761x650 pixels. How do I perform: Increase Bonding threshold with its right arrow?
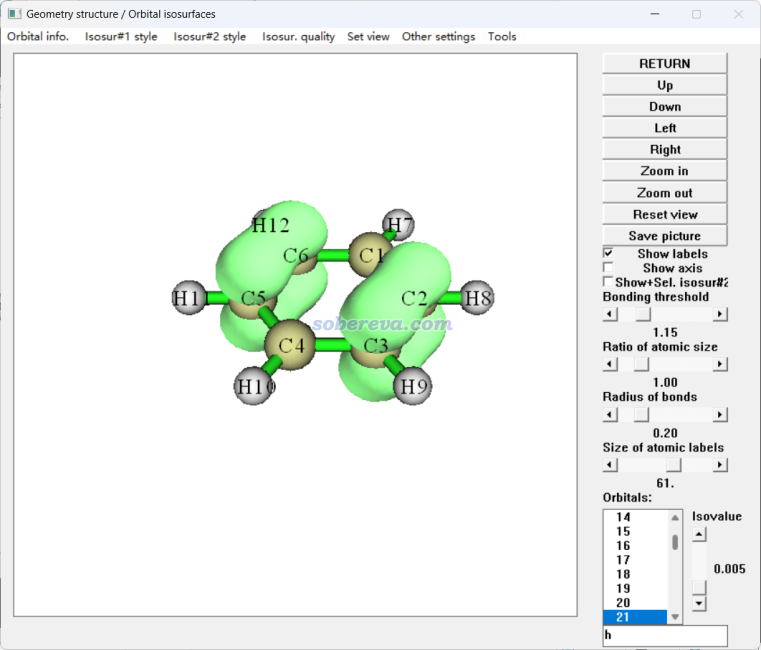pyautogui.click(x=720, y=314)
